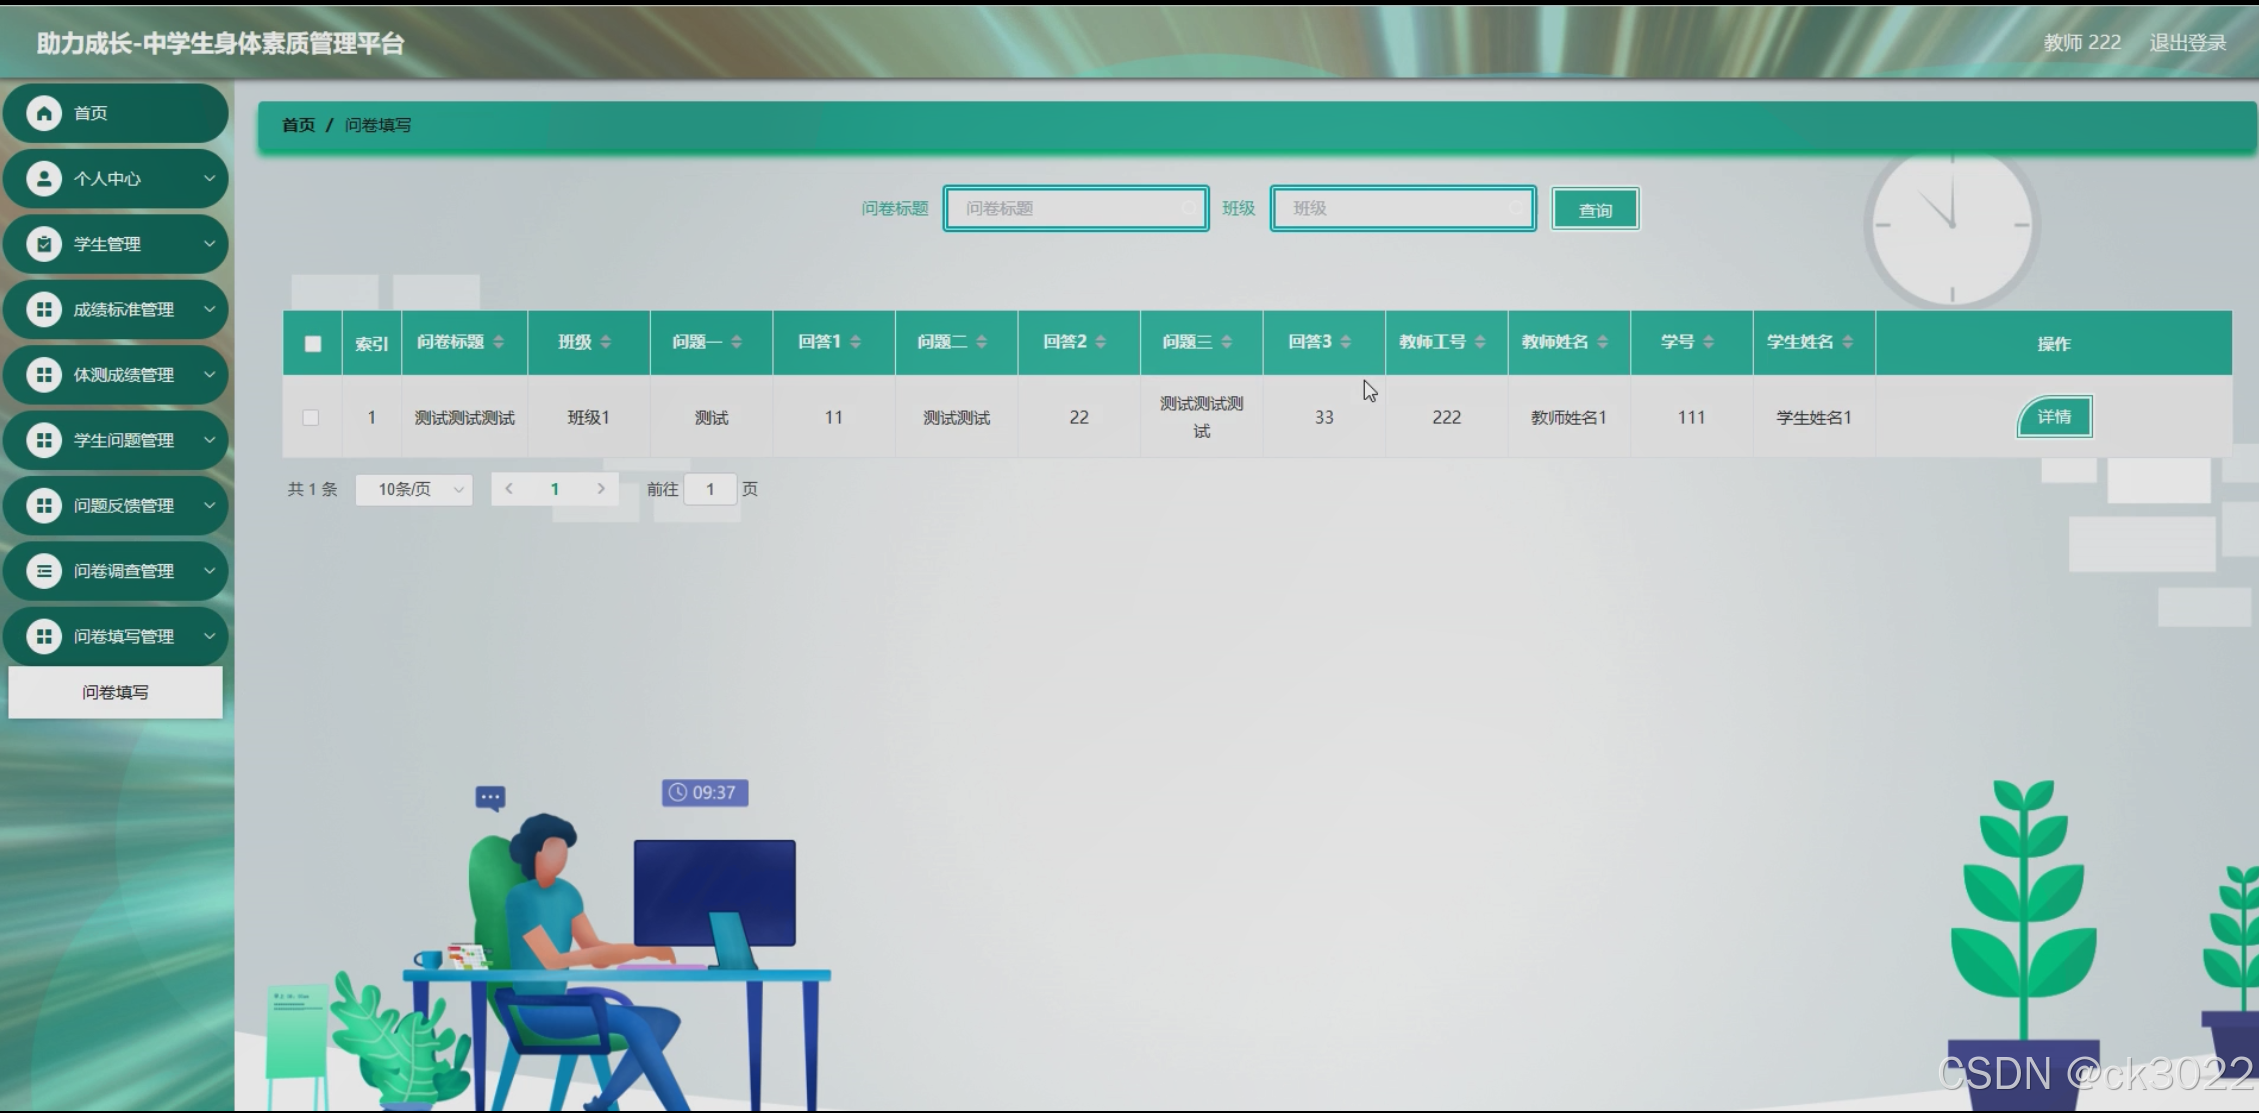Open the 10条/页 page size dropdown
Image resolution: width=2259 pixels, height=1113 pixels.
click(x=414, y=489)
